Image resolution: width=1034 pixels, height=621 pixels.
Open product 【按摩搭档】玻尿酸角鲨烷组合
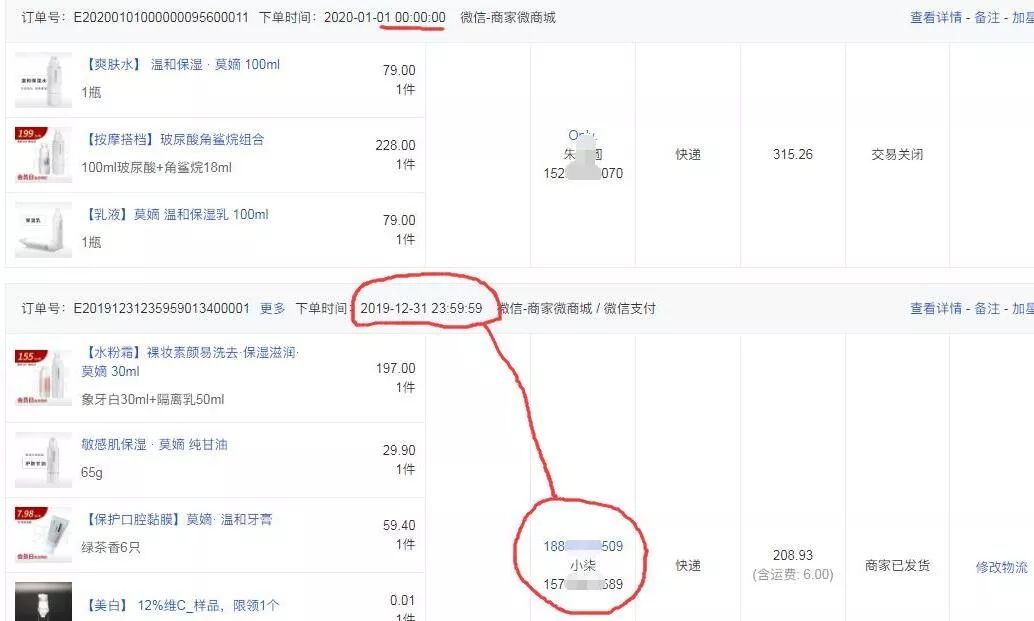point(173,140)
